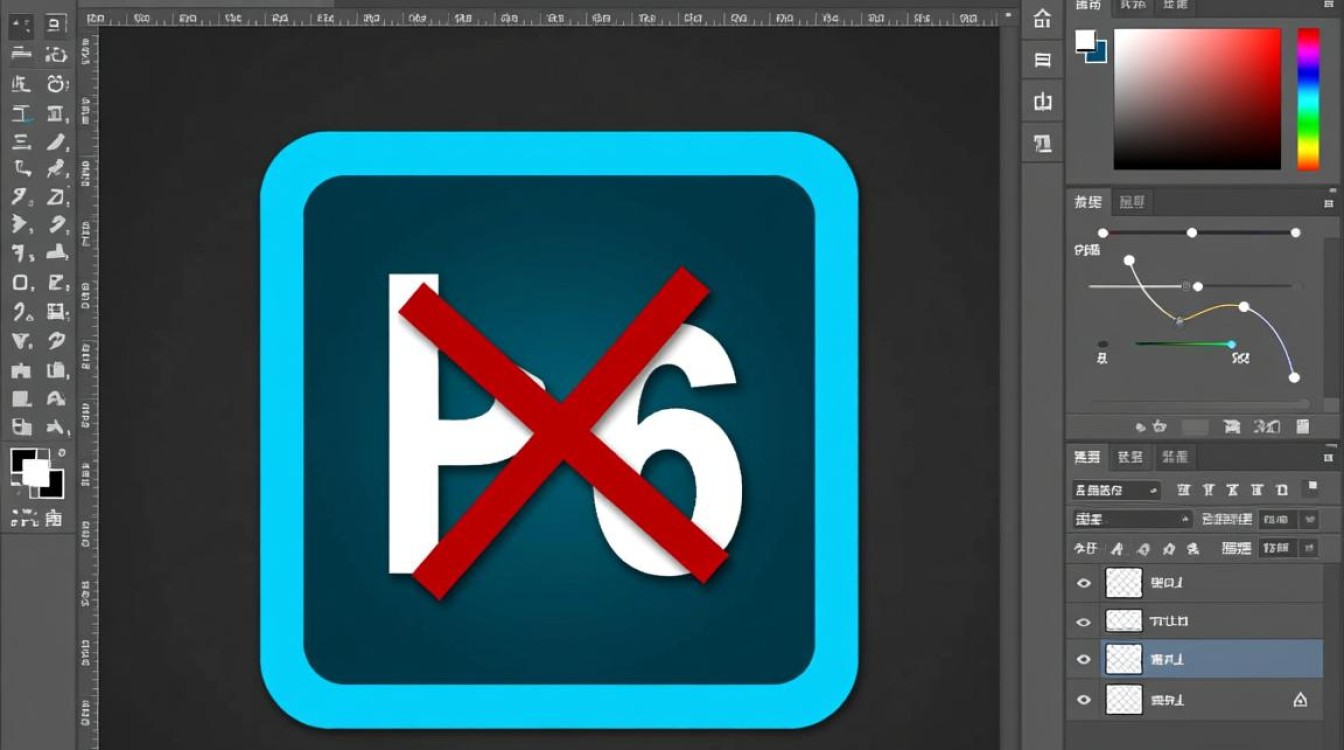Open the layer filter type dropdown
Screen dimensions: 1344x750
coord(1116,490)
